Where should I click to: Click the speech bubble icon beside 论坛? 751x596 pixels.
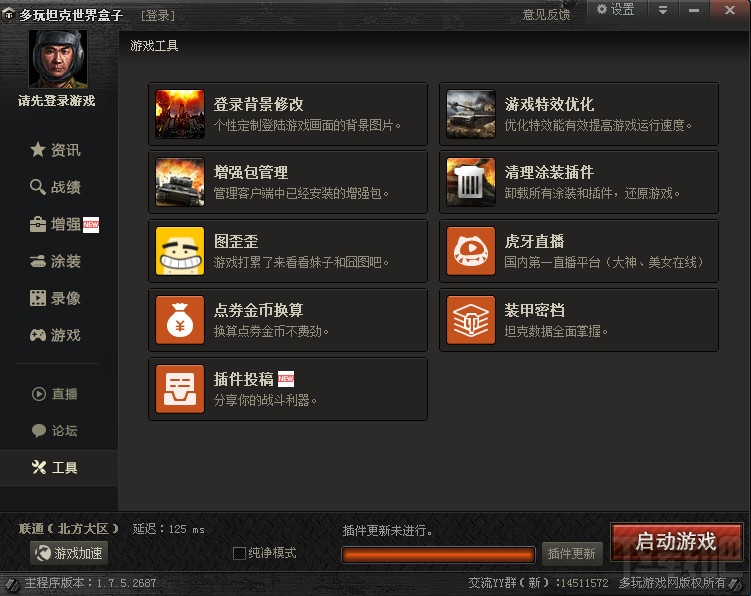(39, 431)
